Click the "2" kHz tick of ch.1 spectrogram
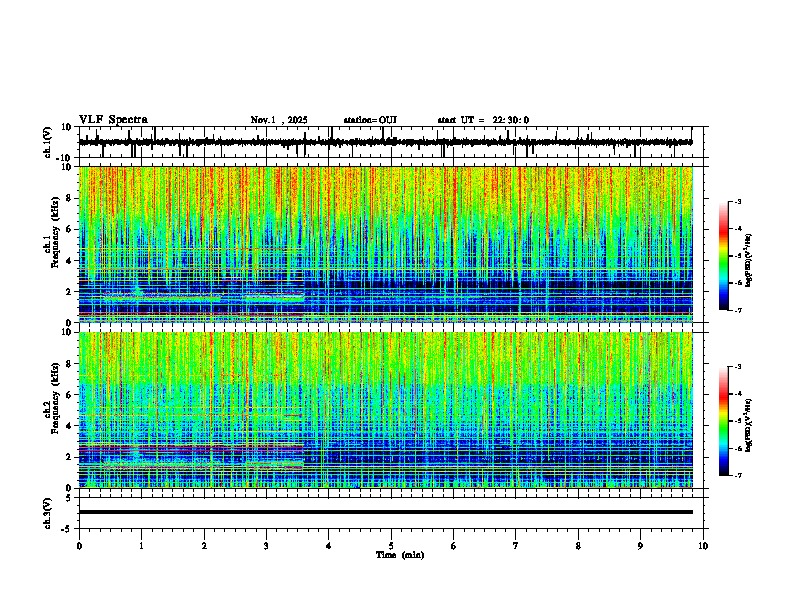The width and height of the screenshot is (792, 612). [69, 292]
